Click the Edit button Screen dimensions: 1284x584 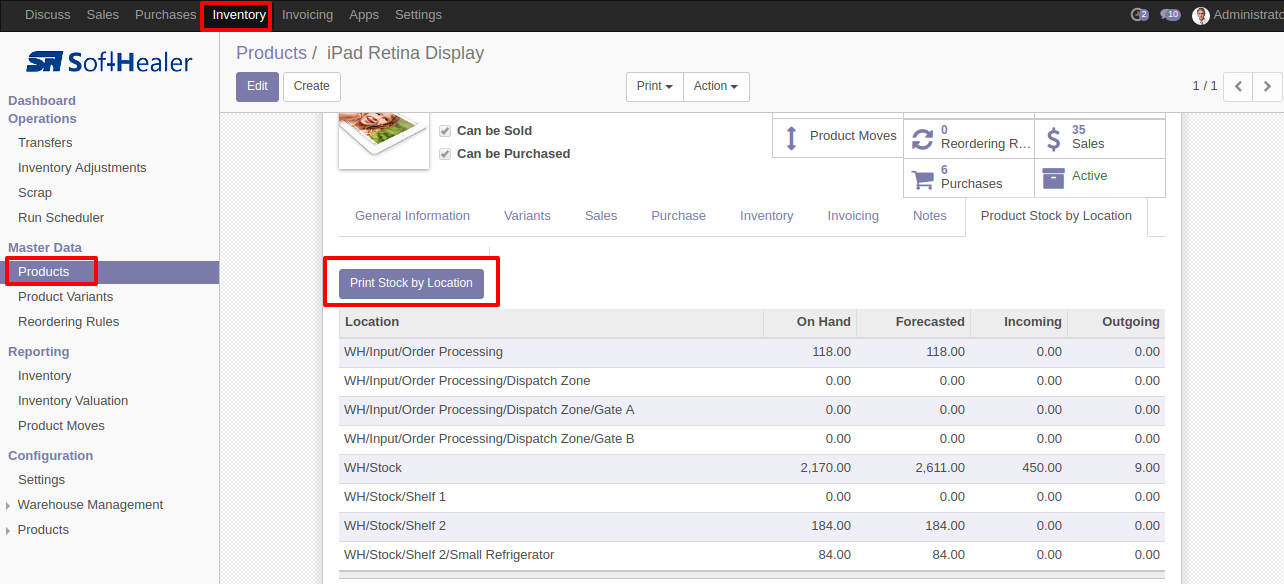click(x=257, y=87)
